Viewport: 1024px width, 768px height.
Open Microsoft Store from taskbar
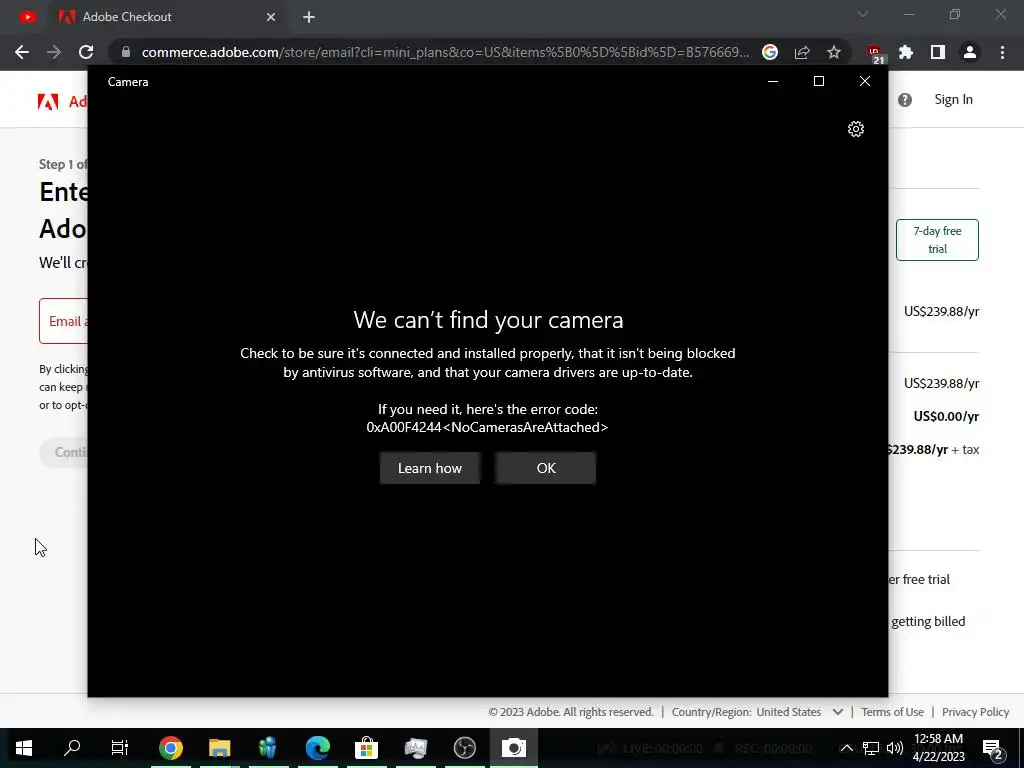click(366, 748)
